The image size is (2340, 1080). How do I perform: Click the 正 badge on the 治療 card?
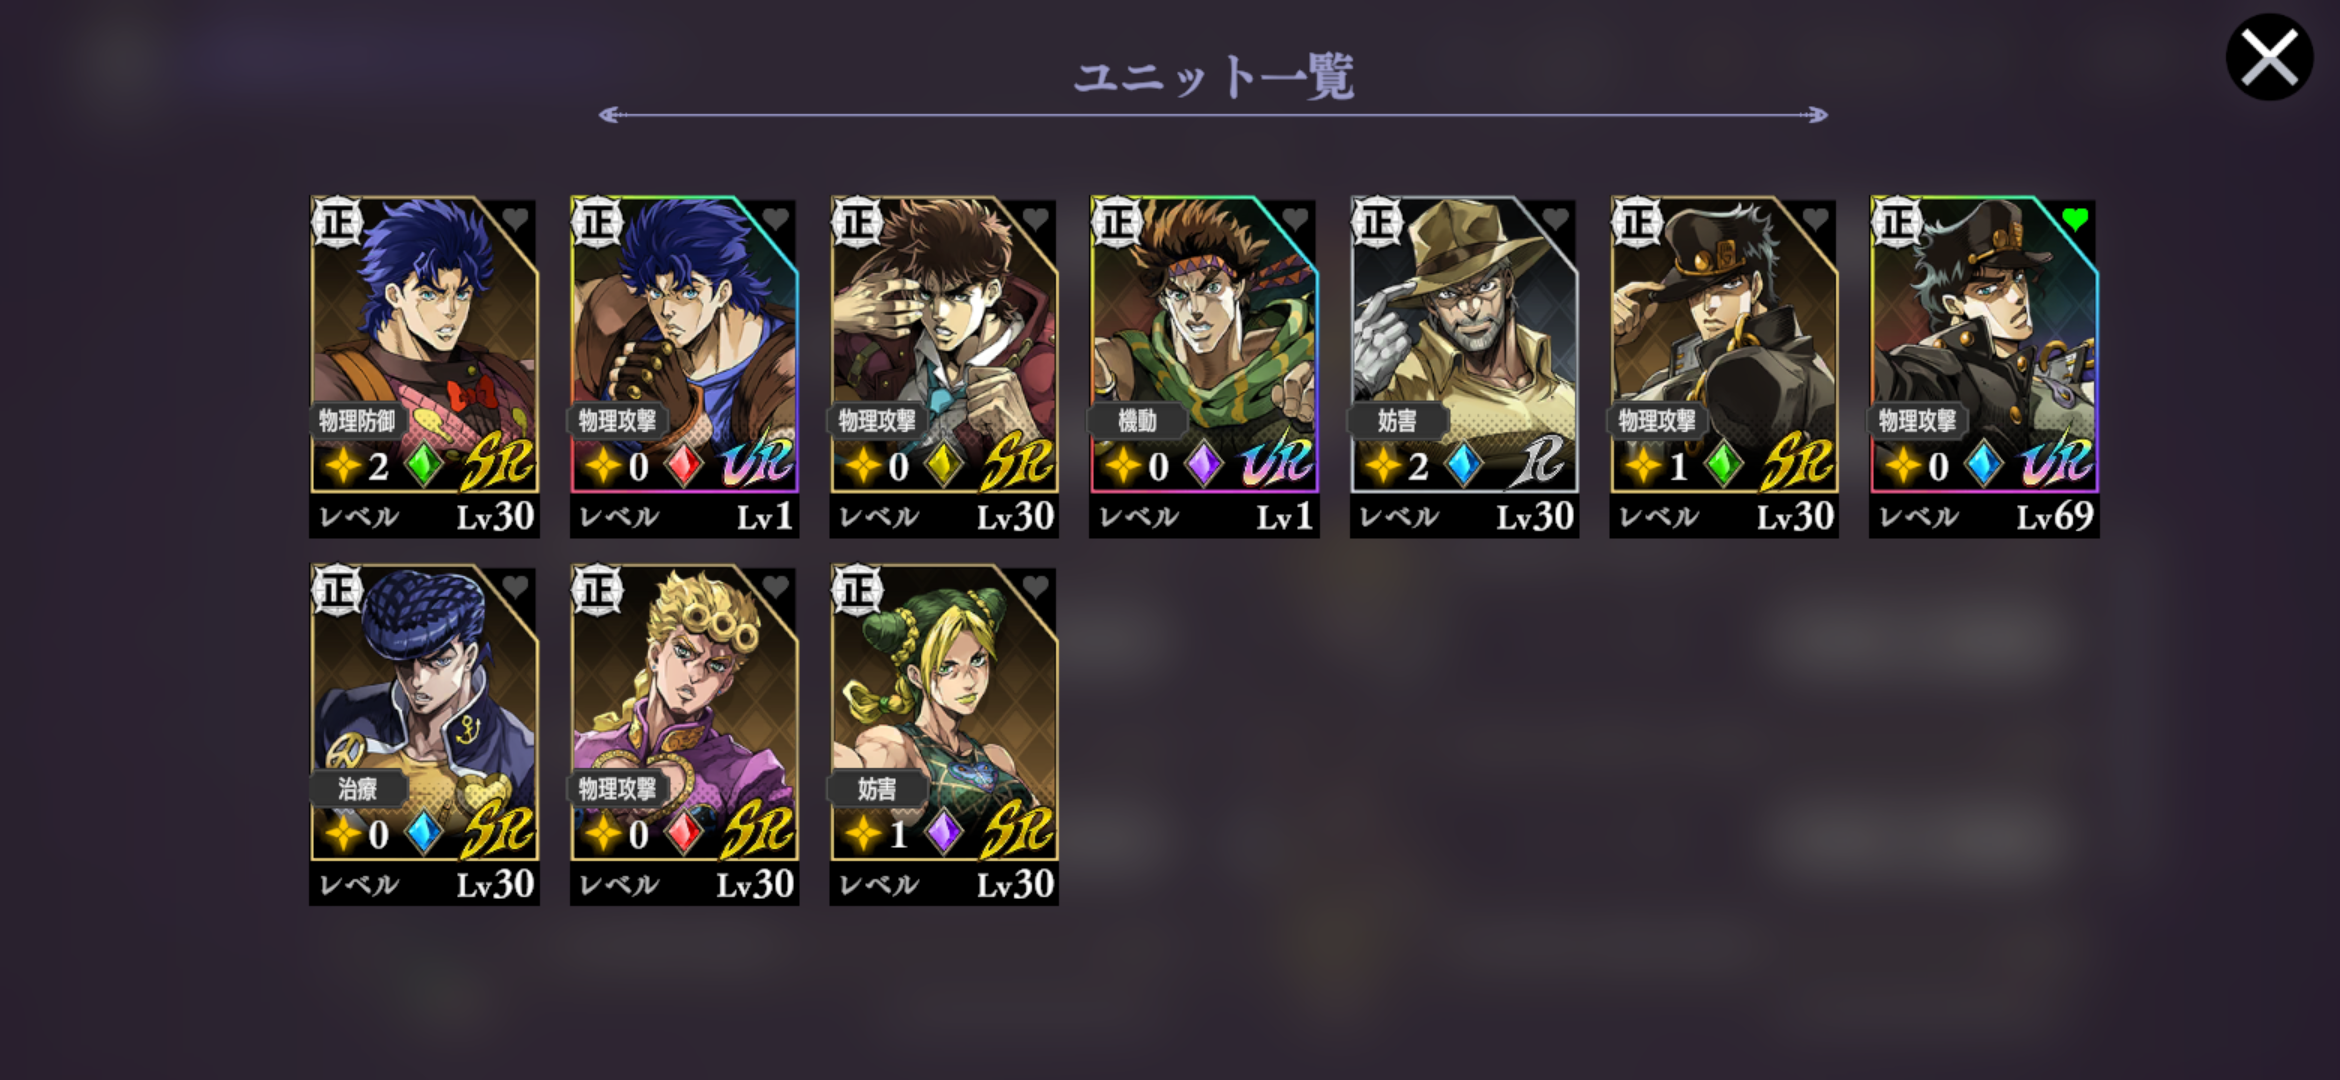(337, 590)
